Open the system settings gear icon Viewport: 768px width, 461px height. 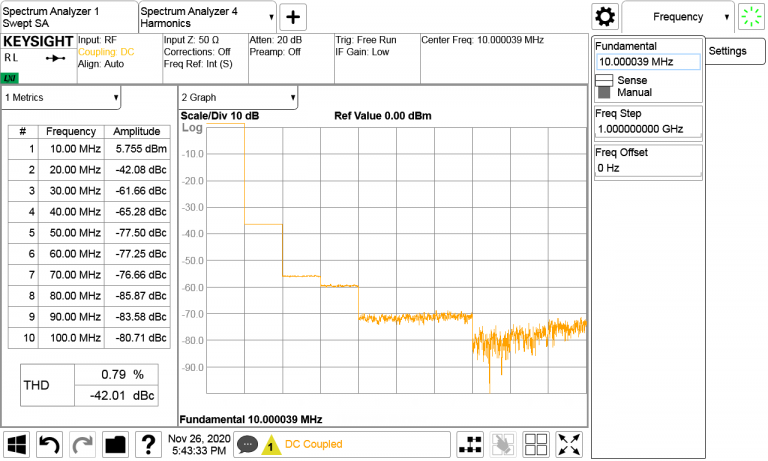(604, 17)
